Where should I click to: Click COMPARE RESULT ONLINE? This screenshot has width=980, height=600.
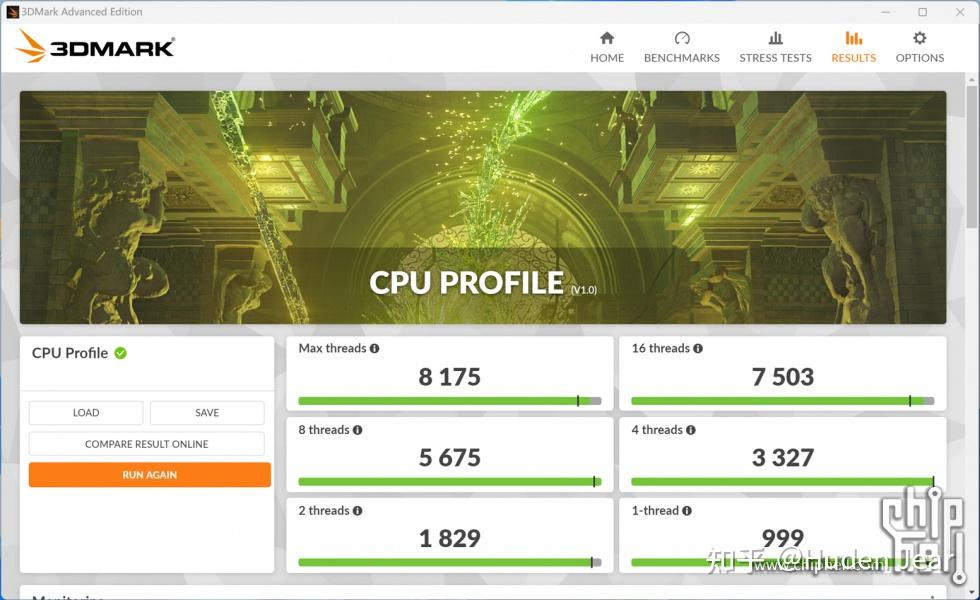pyautogui.click(x=146, y=444)
